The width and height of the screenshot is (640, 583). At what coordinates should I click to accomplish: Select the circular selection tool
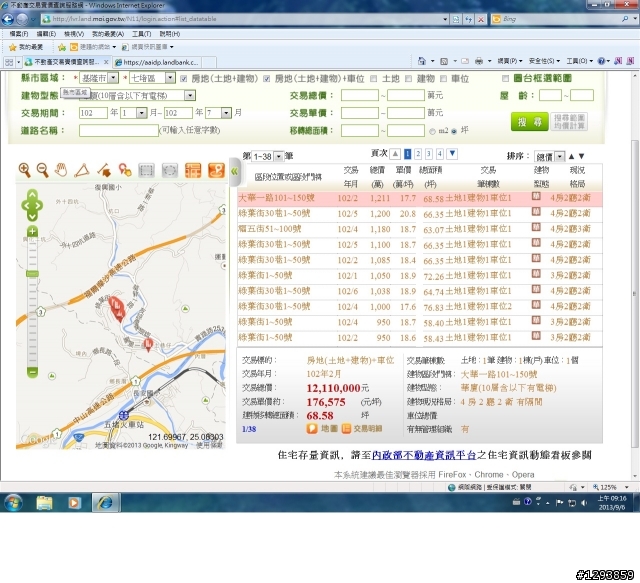pos(170,170)
